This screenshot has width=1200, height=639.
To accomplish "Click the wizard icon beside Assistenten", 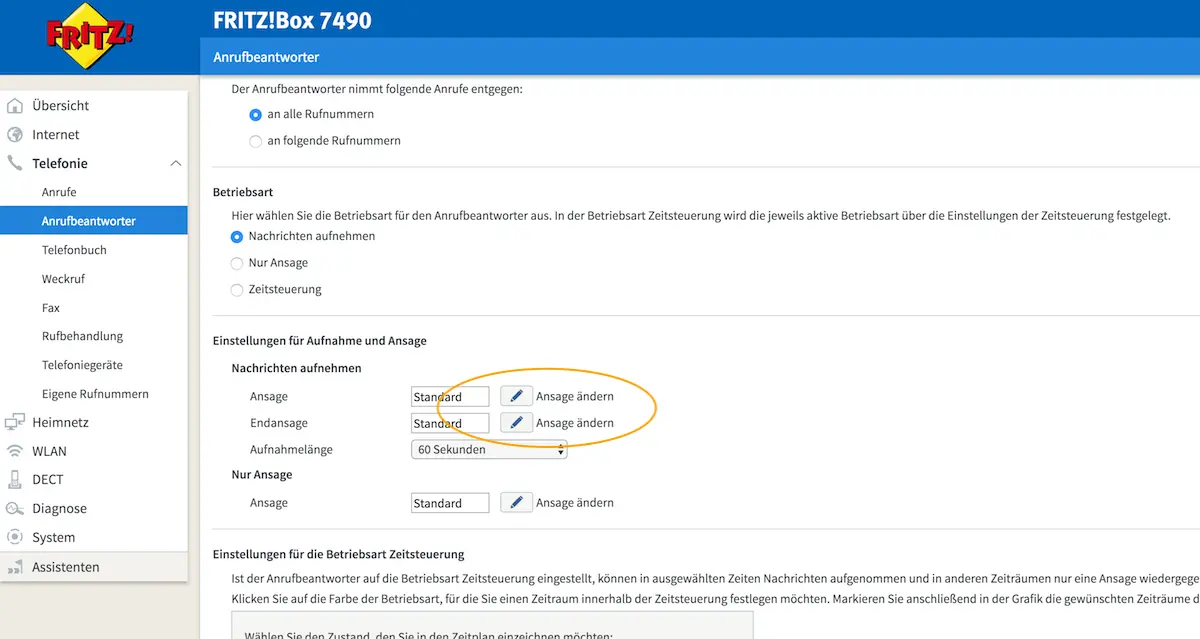I will 15,567.
